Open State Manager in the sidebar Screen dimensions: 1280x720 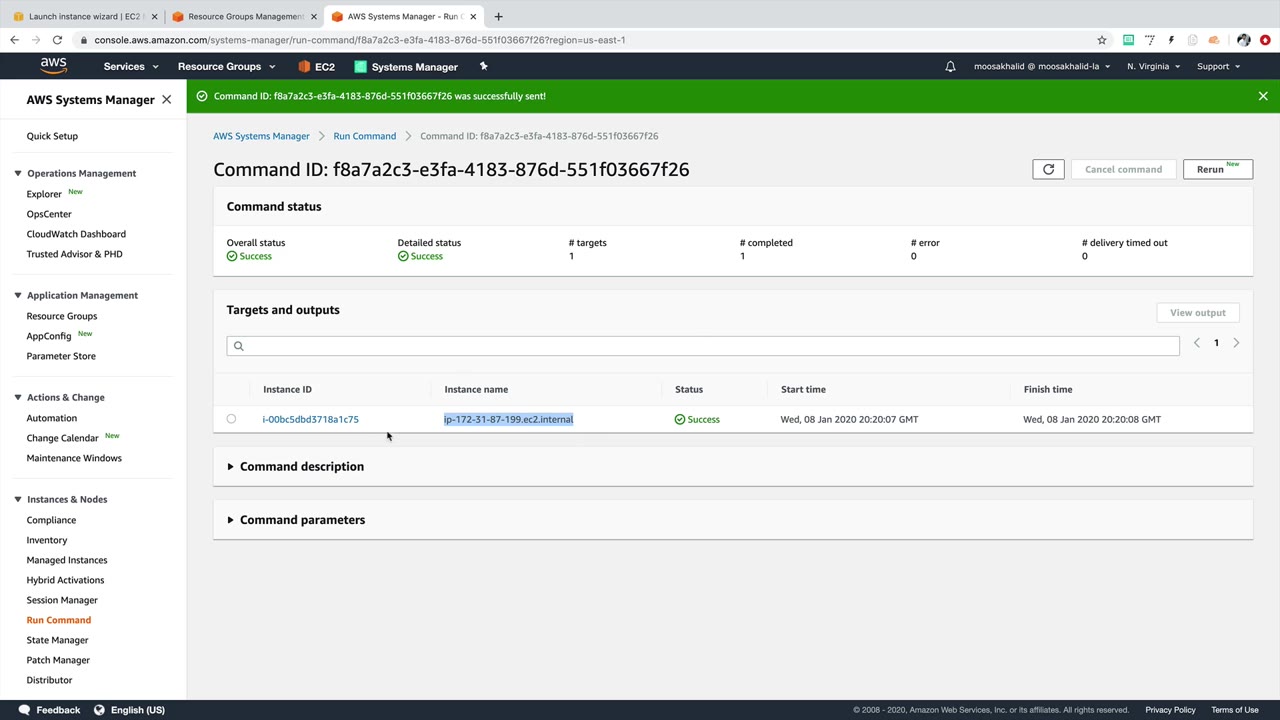57,640
